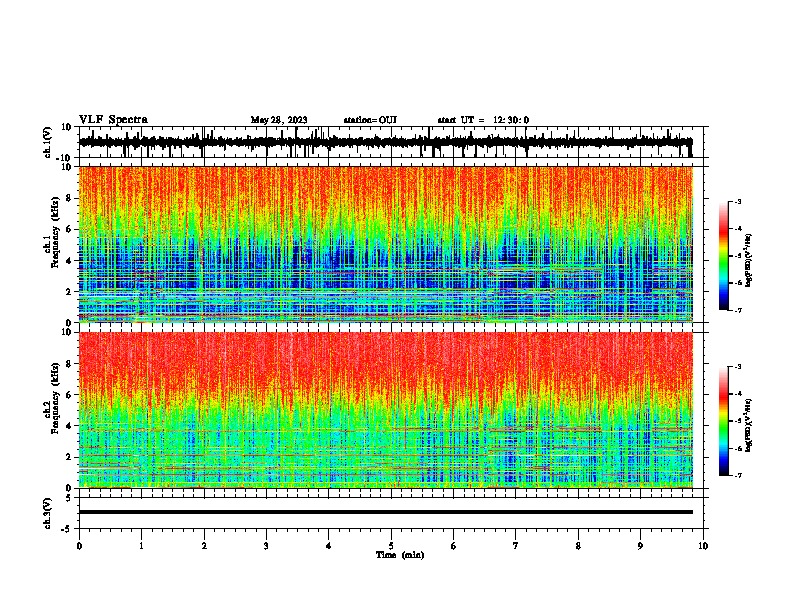Click the "-3" label on ch.2 colorbar
The image size is (792, 612).
738,367
